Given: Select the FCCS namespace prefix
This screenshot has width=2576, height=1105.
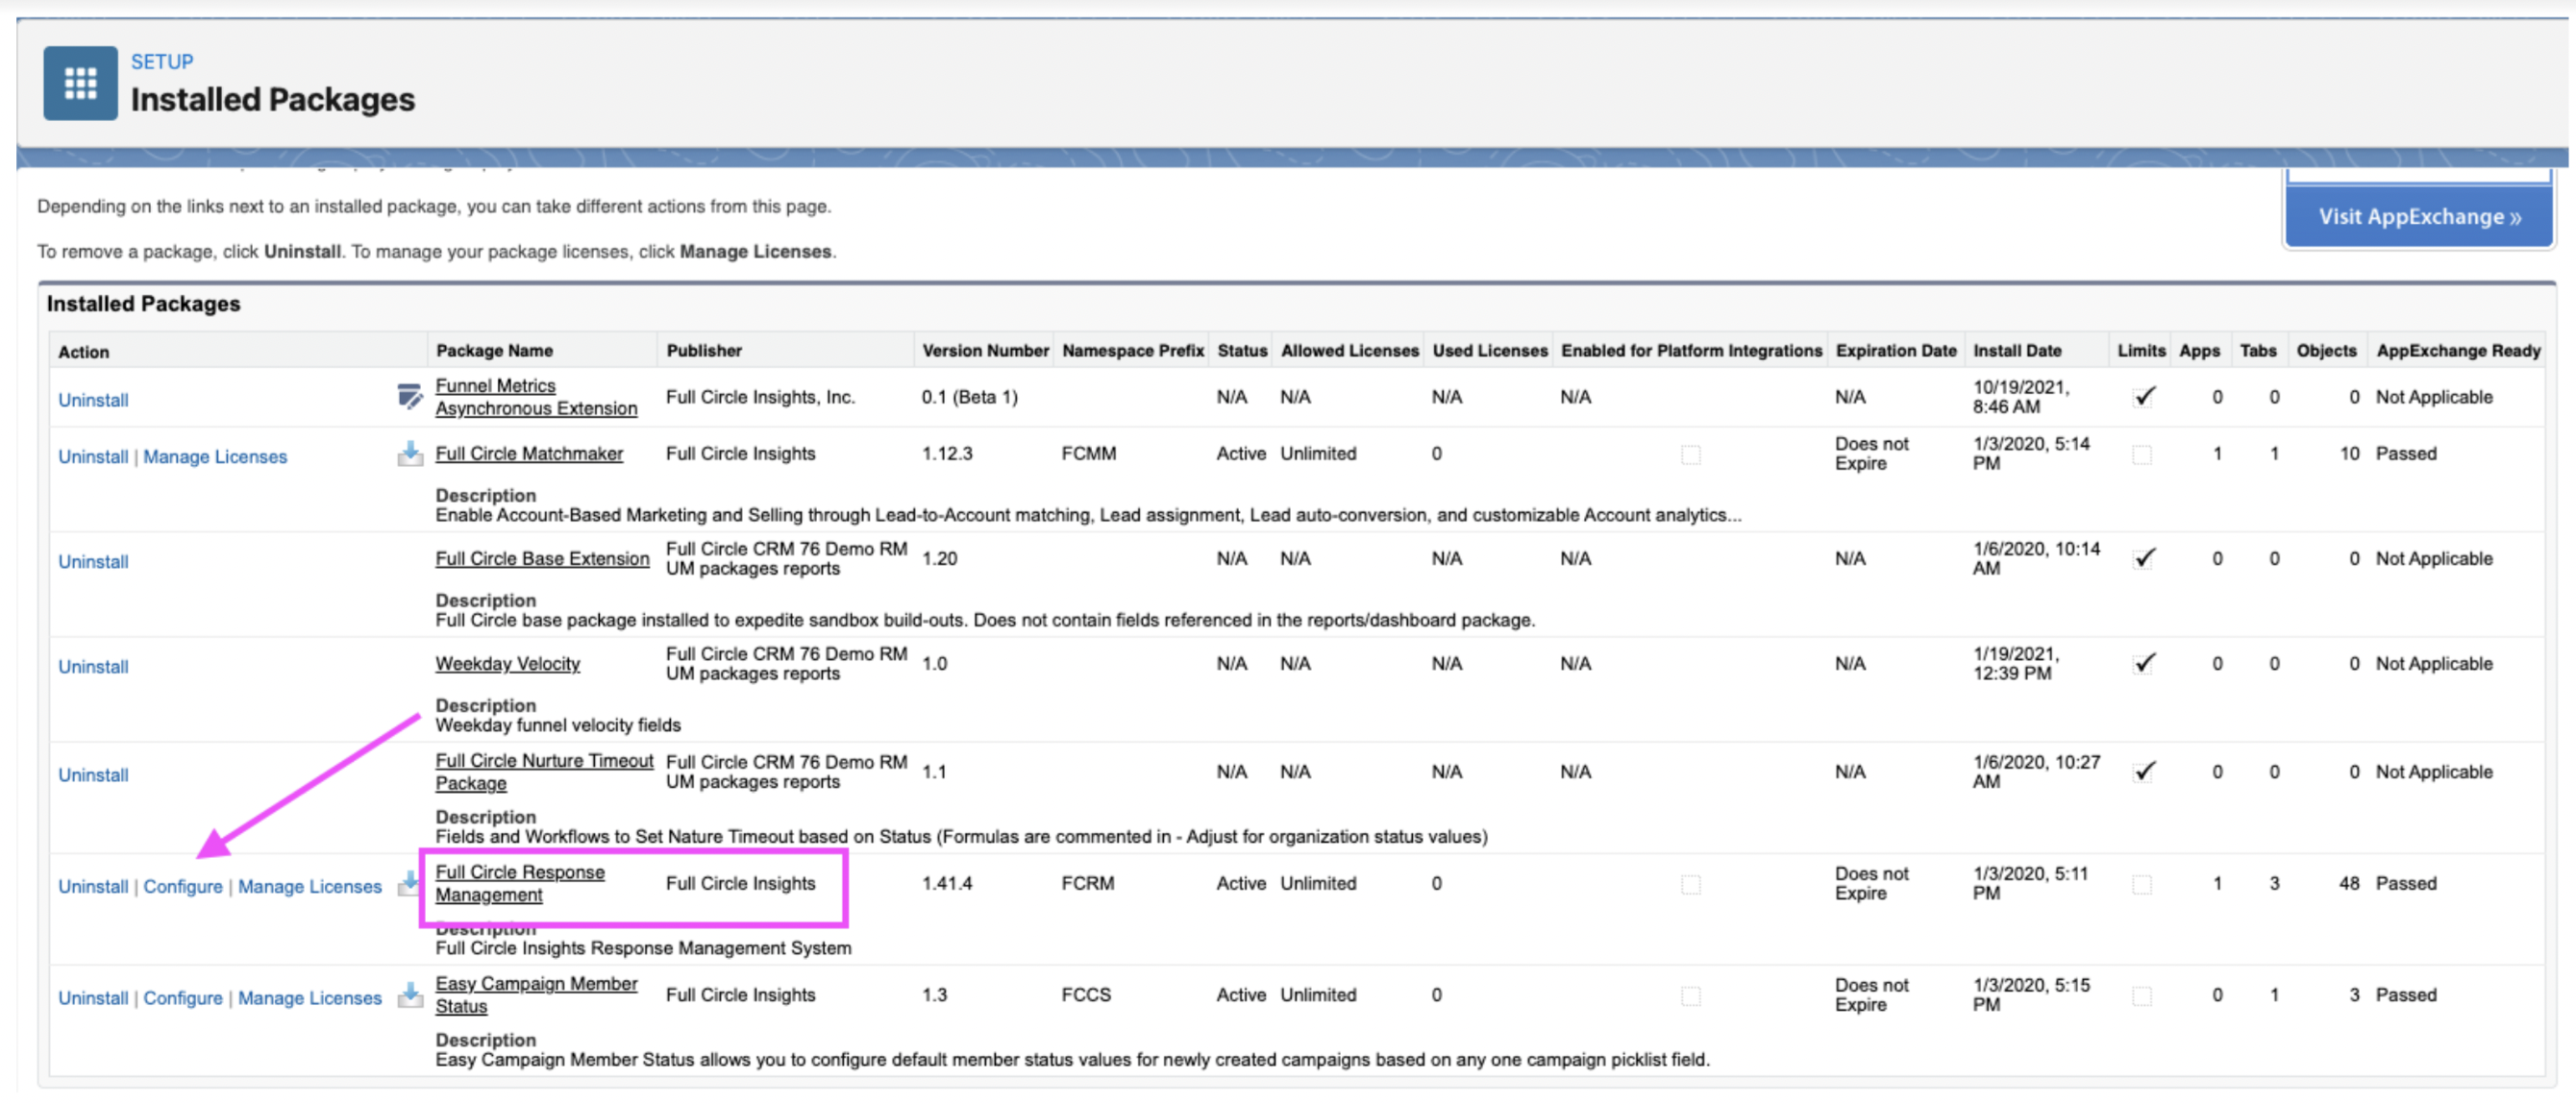Looking at the screenshot, I should click(x=1087, y=995).
